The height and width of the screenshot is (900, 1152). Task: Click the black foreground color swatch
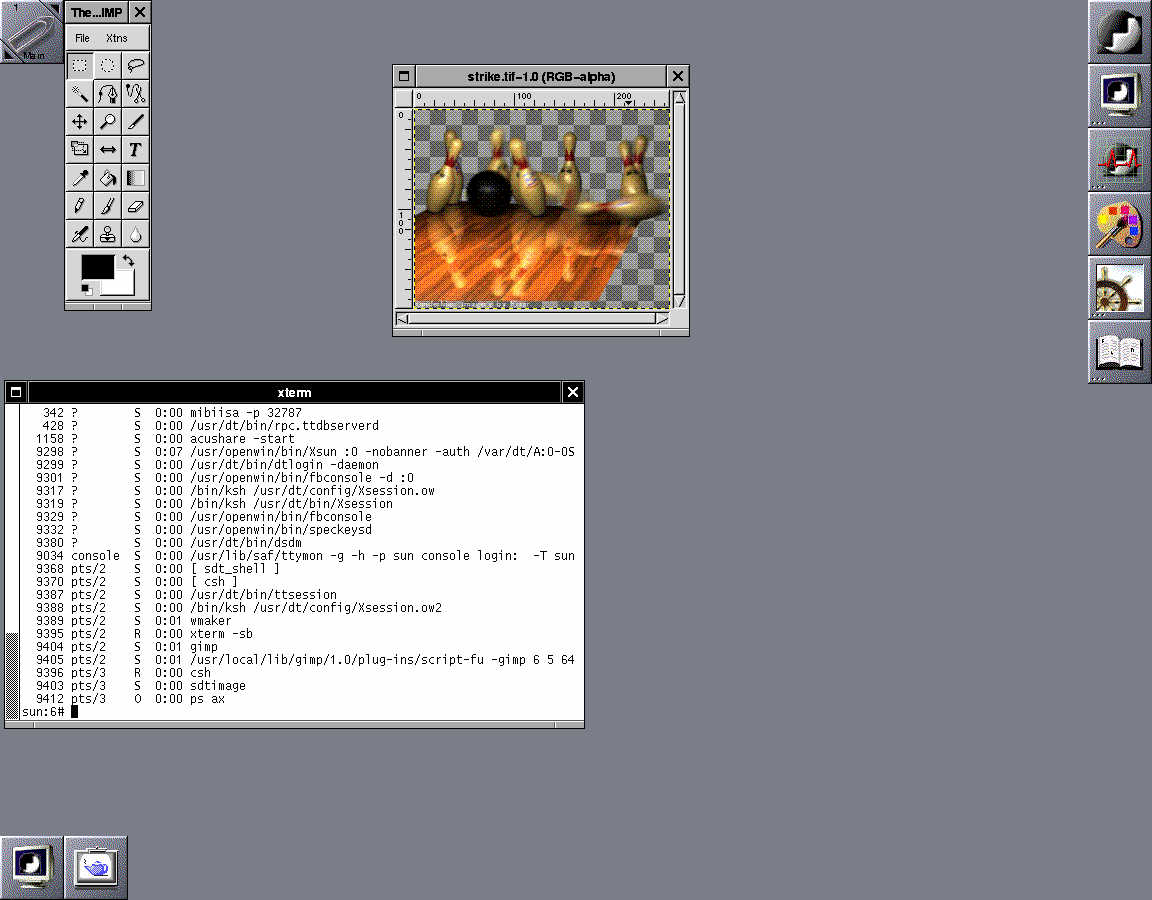pos(96,266)
